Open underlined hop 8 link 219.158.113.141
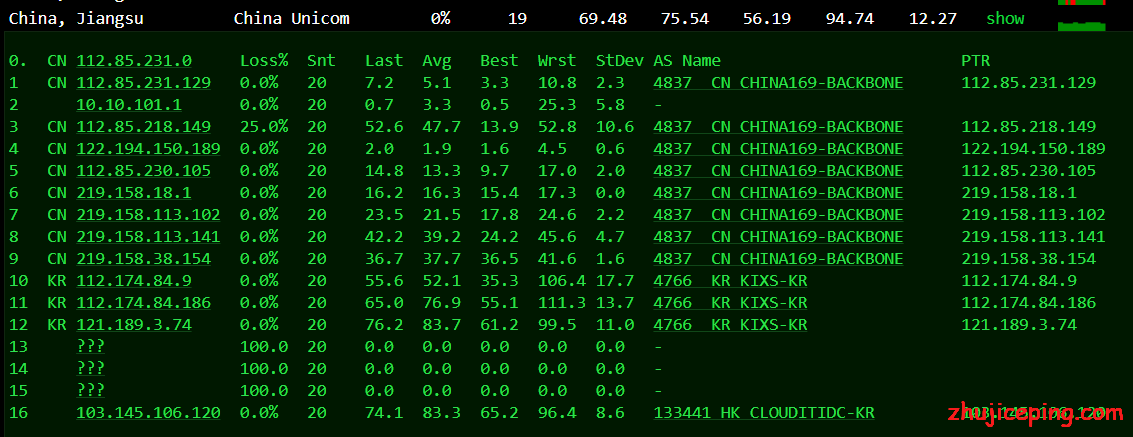Viewport: 1133px width, 437px height. (x=149, y=237)
